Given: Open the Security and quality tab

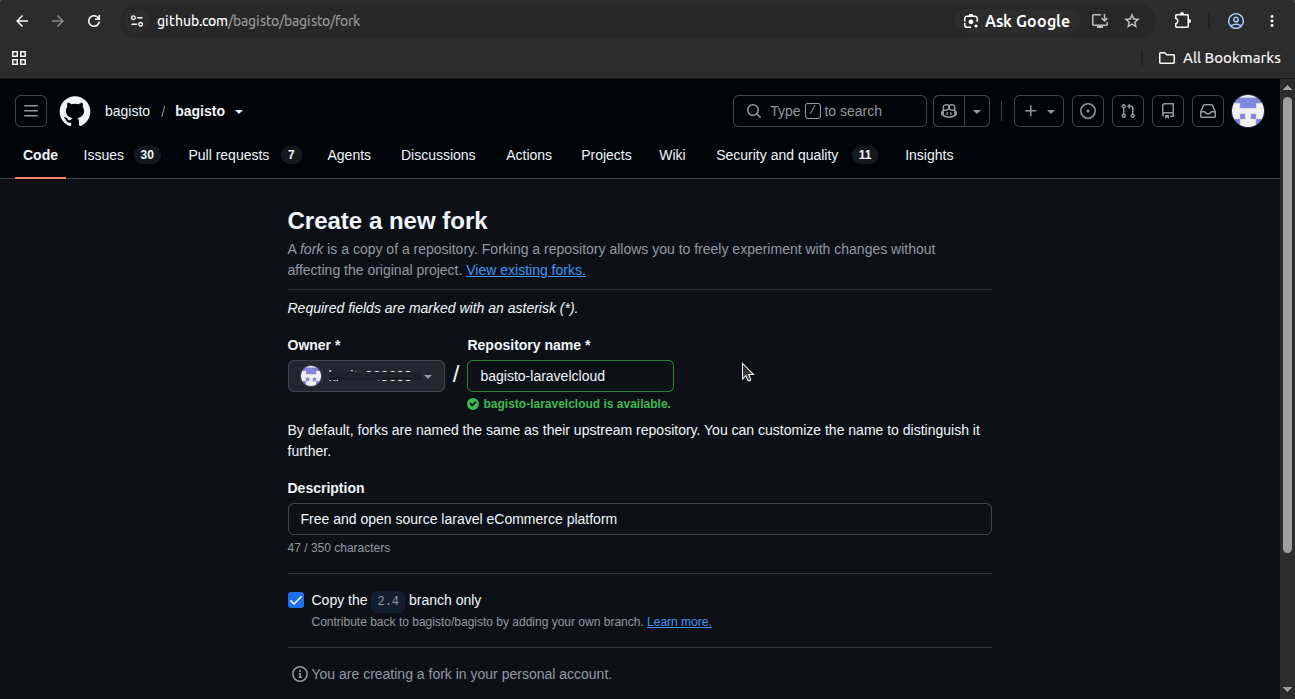Looking at the screenshot, I should point(796,155).
